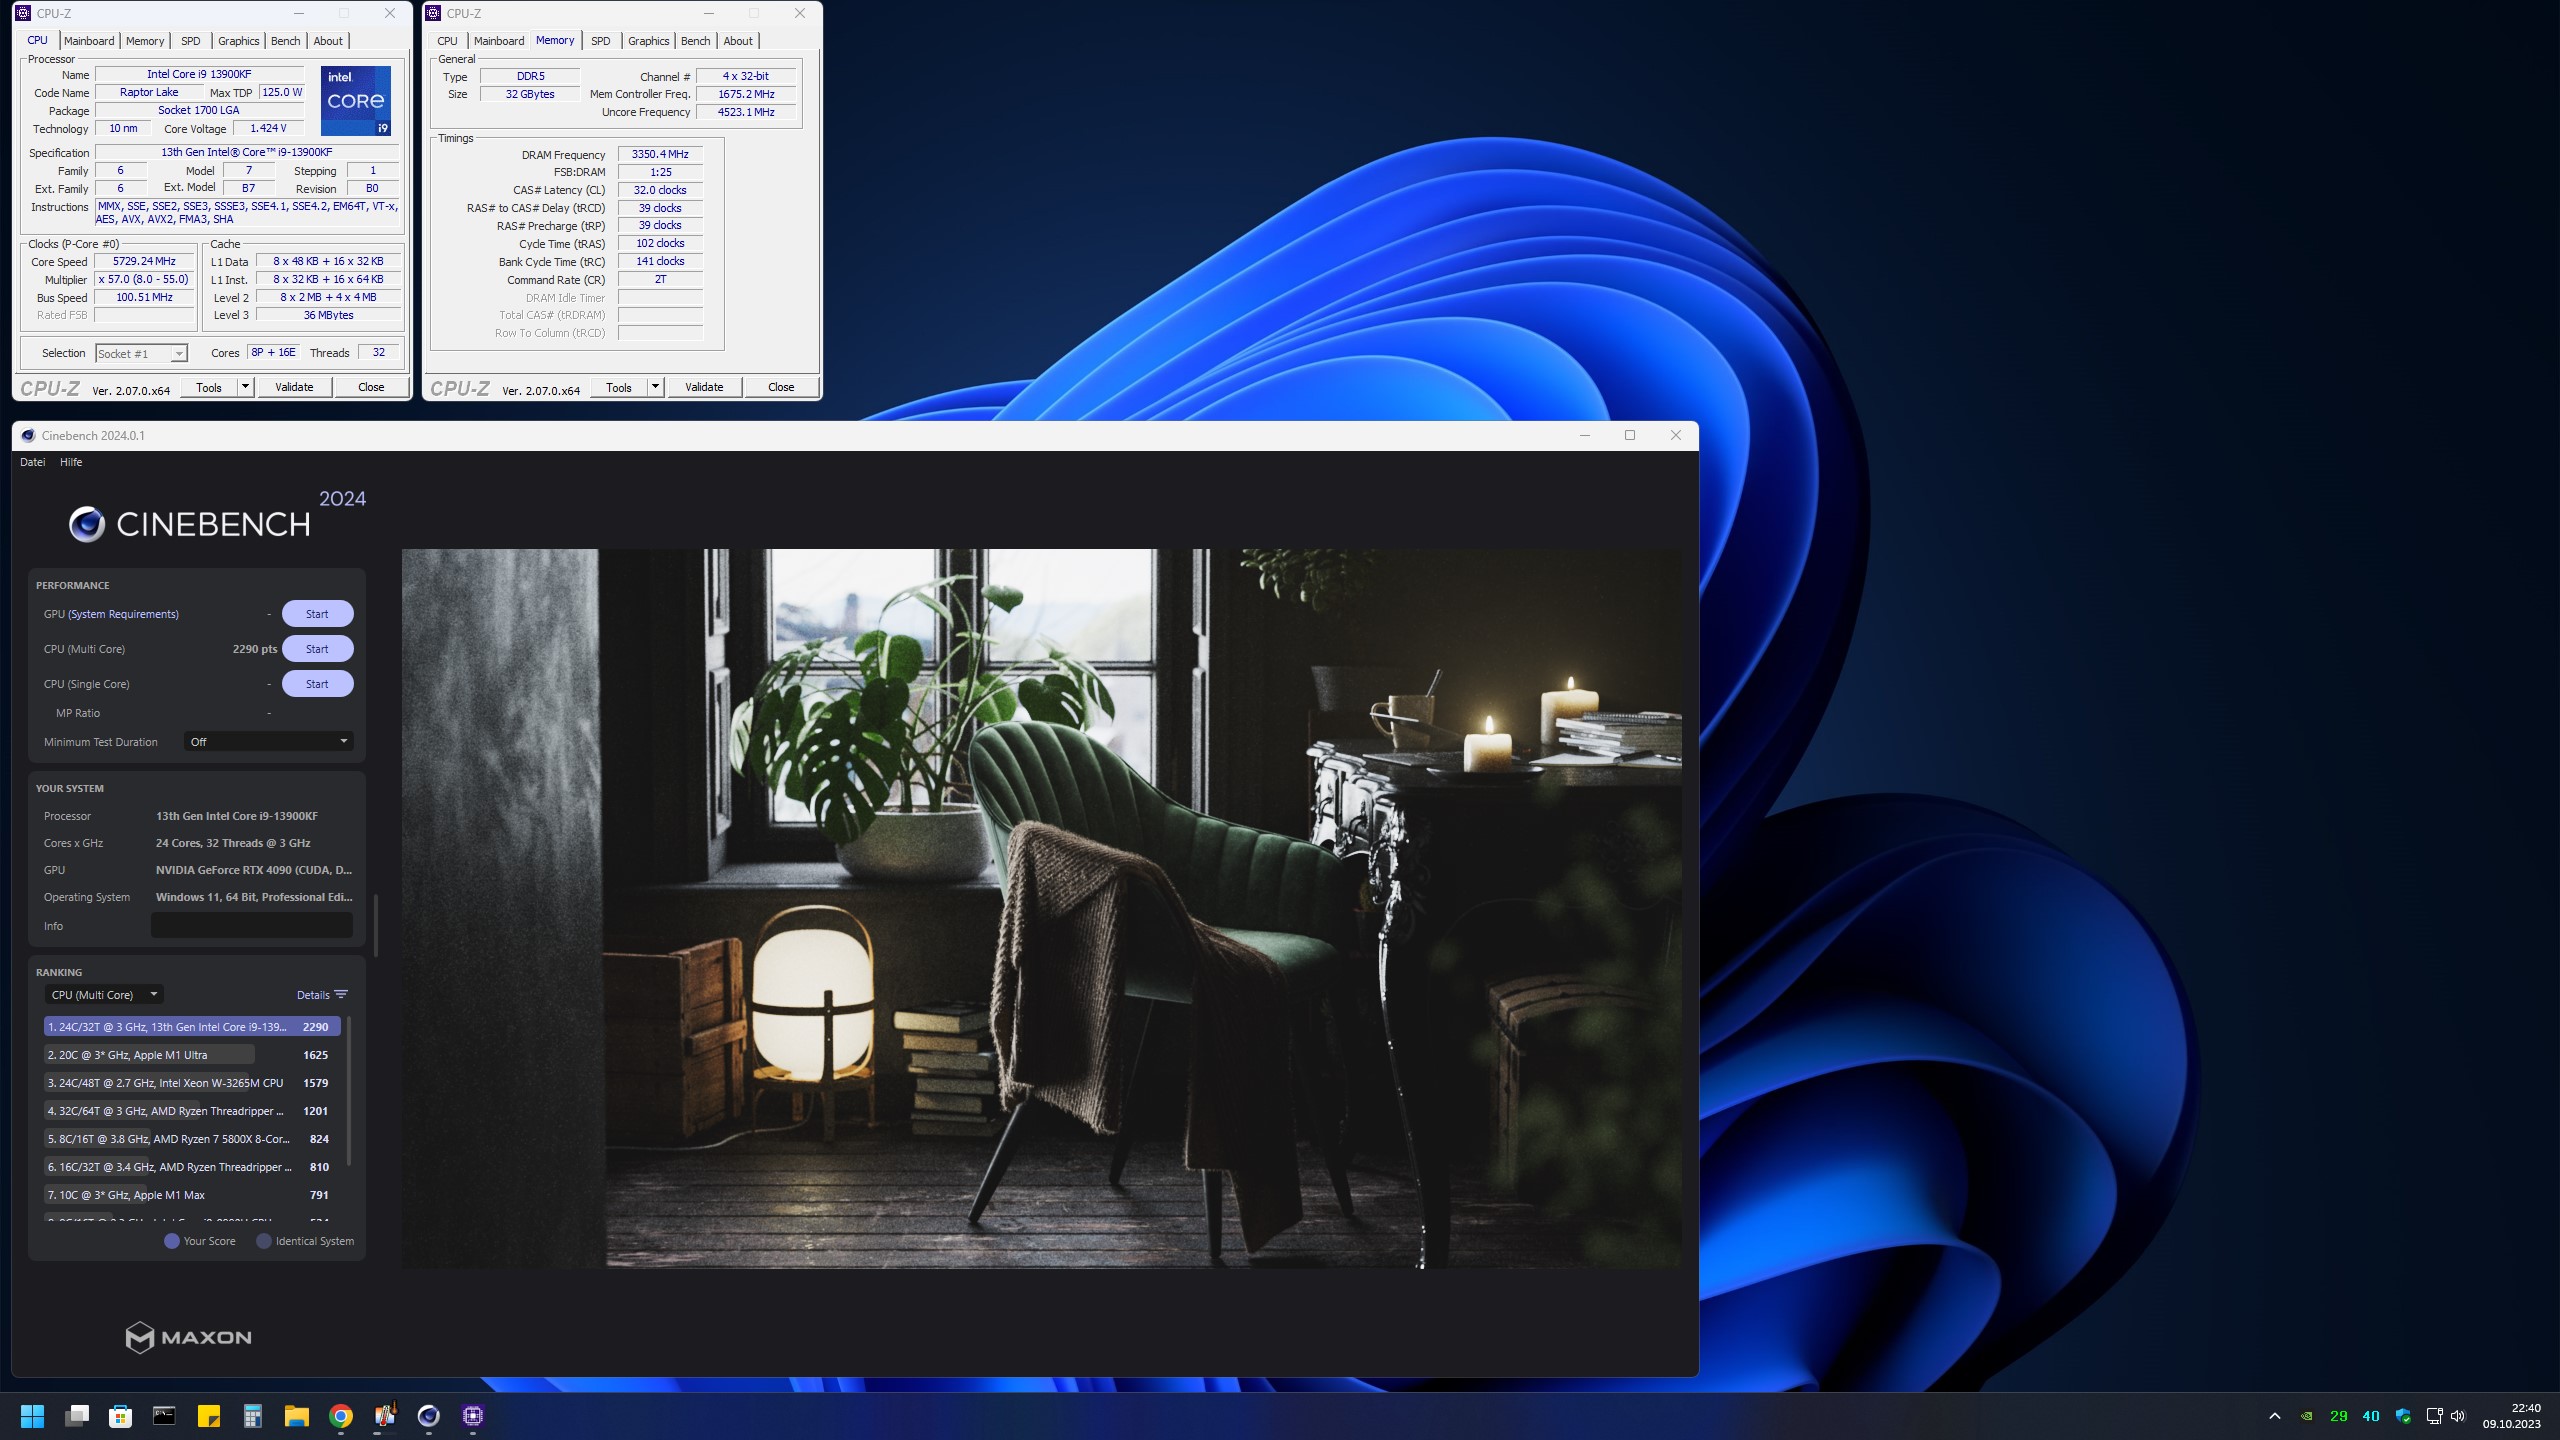2560x1440 pixels.
Task: Click the Cinebench logo sphere icon
Action: coord(87,524)
